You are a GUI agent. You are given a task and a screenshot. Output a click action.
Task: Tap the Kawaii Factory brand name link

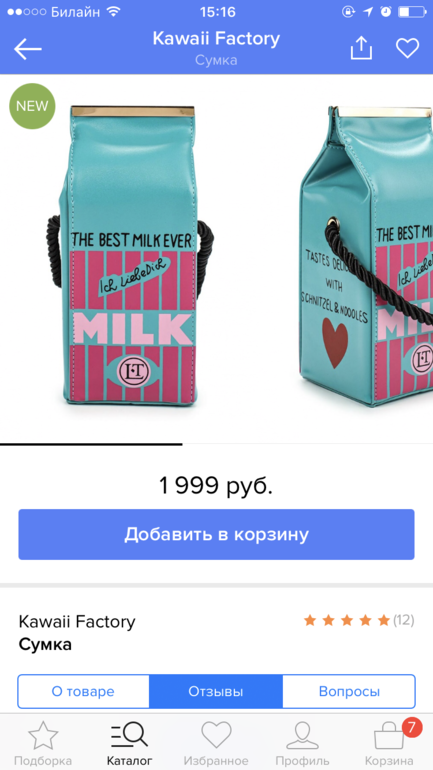pos(77,622)
